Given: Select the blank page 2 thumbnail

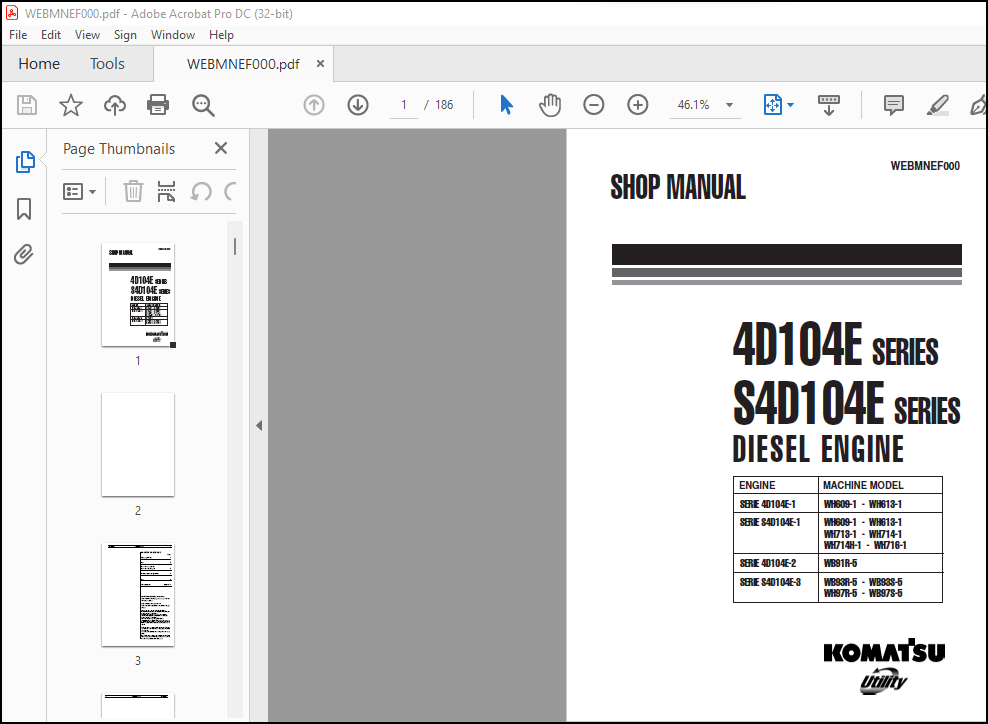Looking at the screenshot, I should pyautogui.click(x=138, y=445).
